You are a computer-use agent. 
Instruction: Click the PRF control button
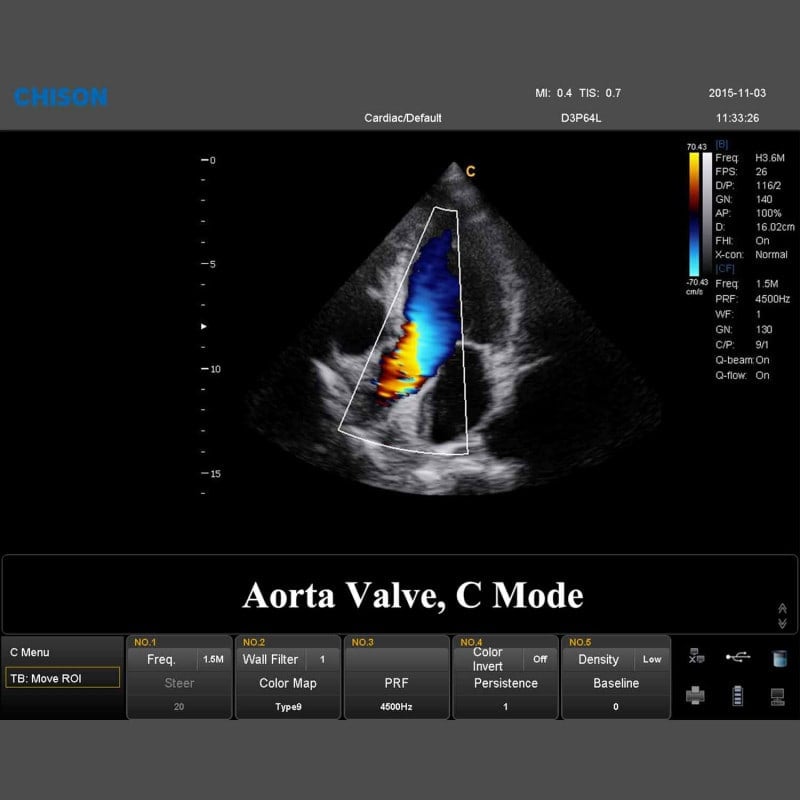(396, 683)
